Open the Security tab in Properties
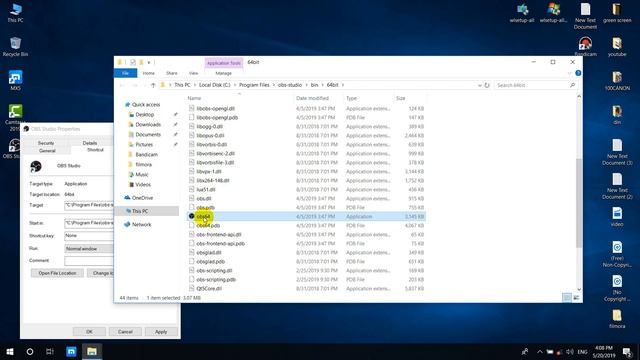640x360 pixels. coord(46,143)
